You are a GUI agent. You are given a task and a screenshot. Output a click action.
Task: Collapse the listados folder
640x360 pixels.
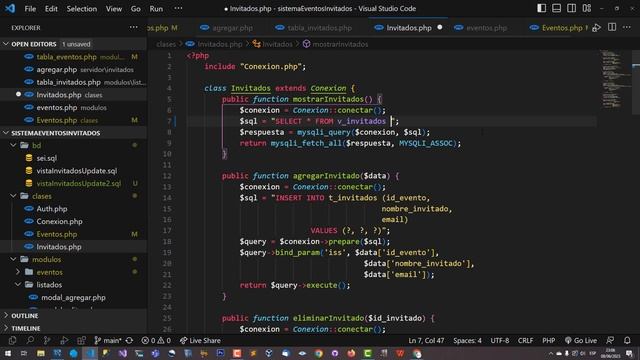(x=18, y=284)
